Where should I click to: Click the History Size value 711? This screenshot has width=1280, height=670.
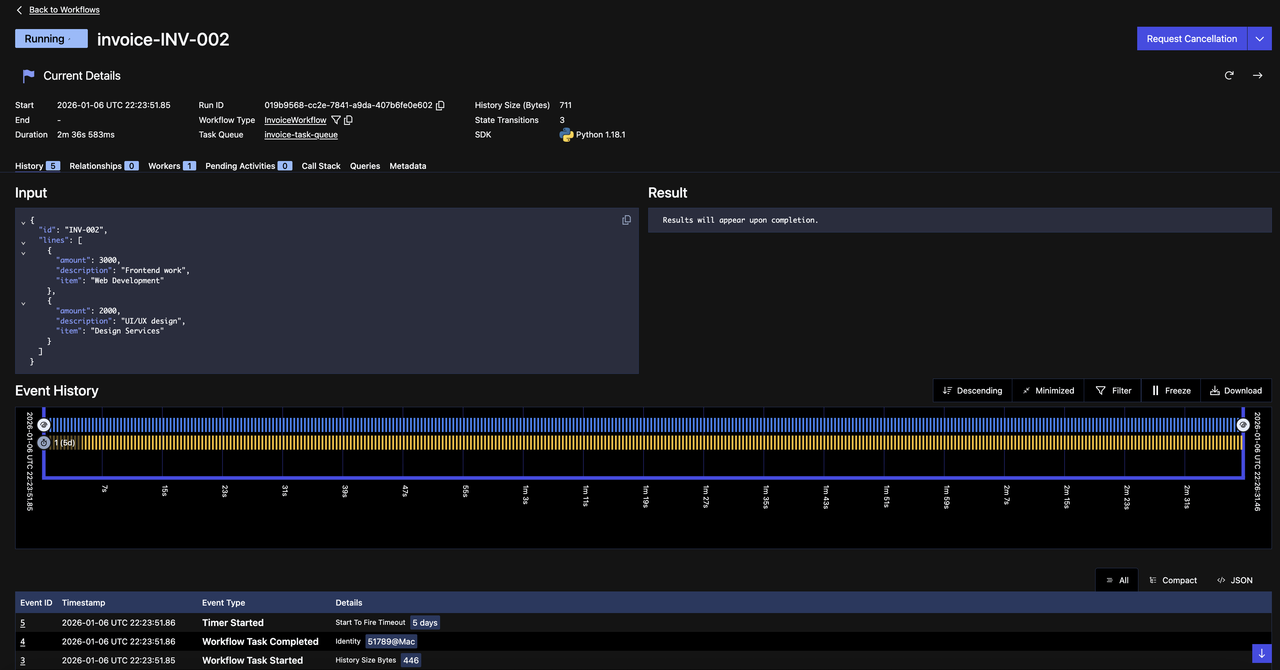[566, 105]
